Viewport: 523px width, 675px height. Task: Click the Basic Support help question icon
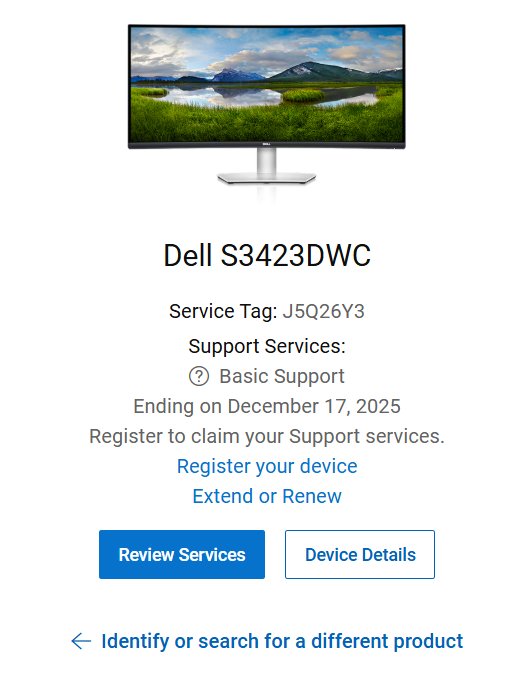[x=199, y=377]
